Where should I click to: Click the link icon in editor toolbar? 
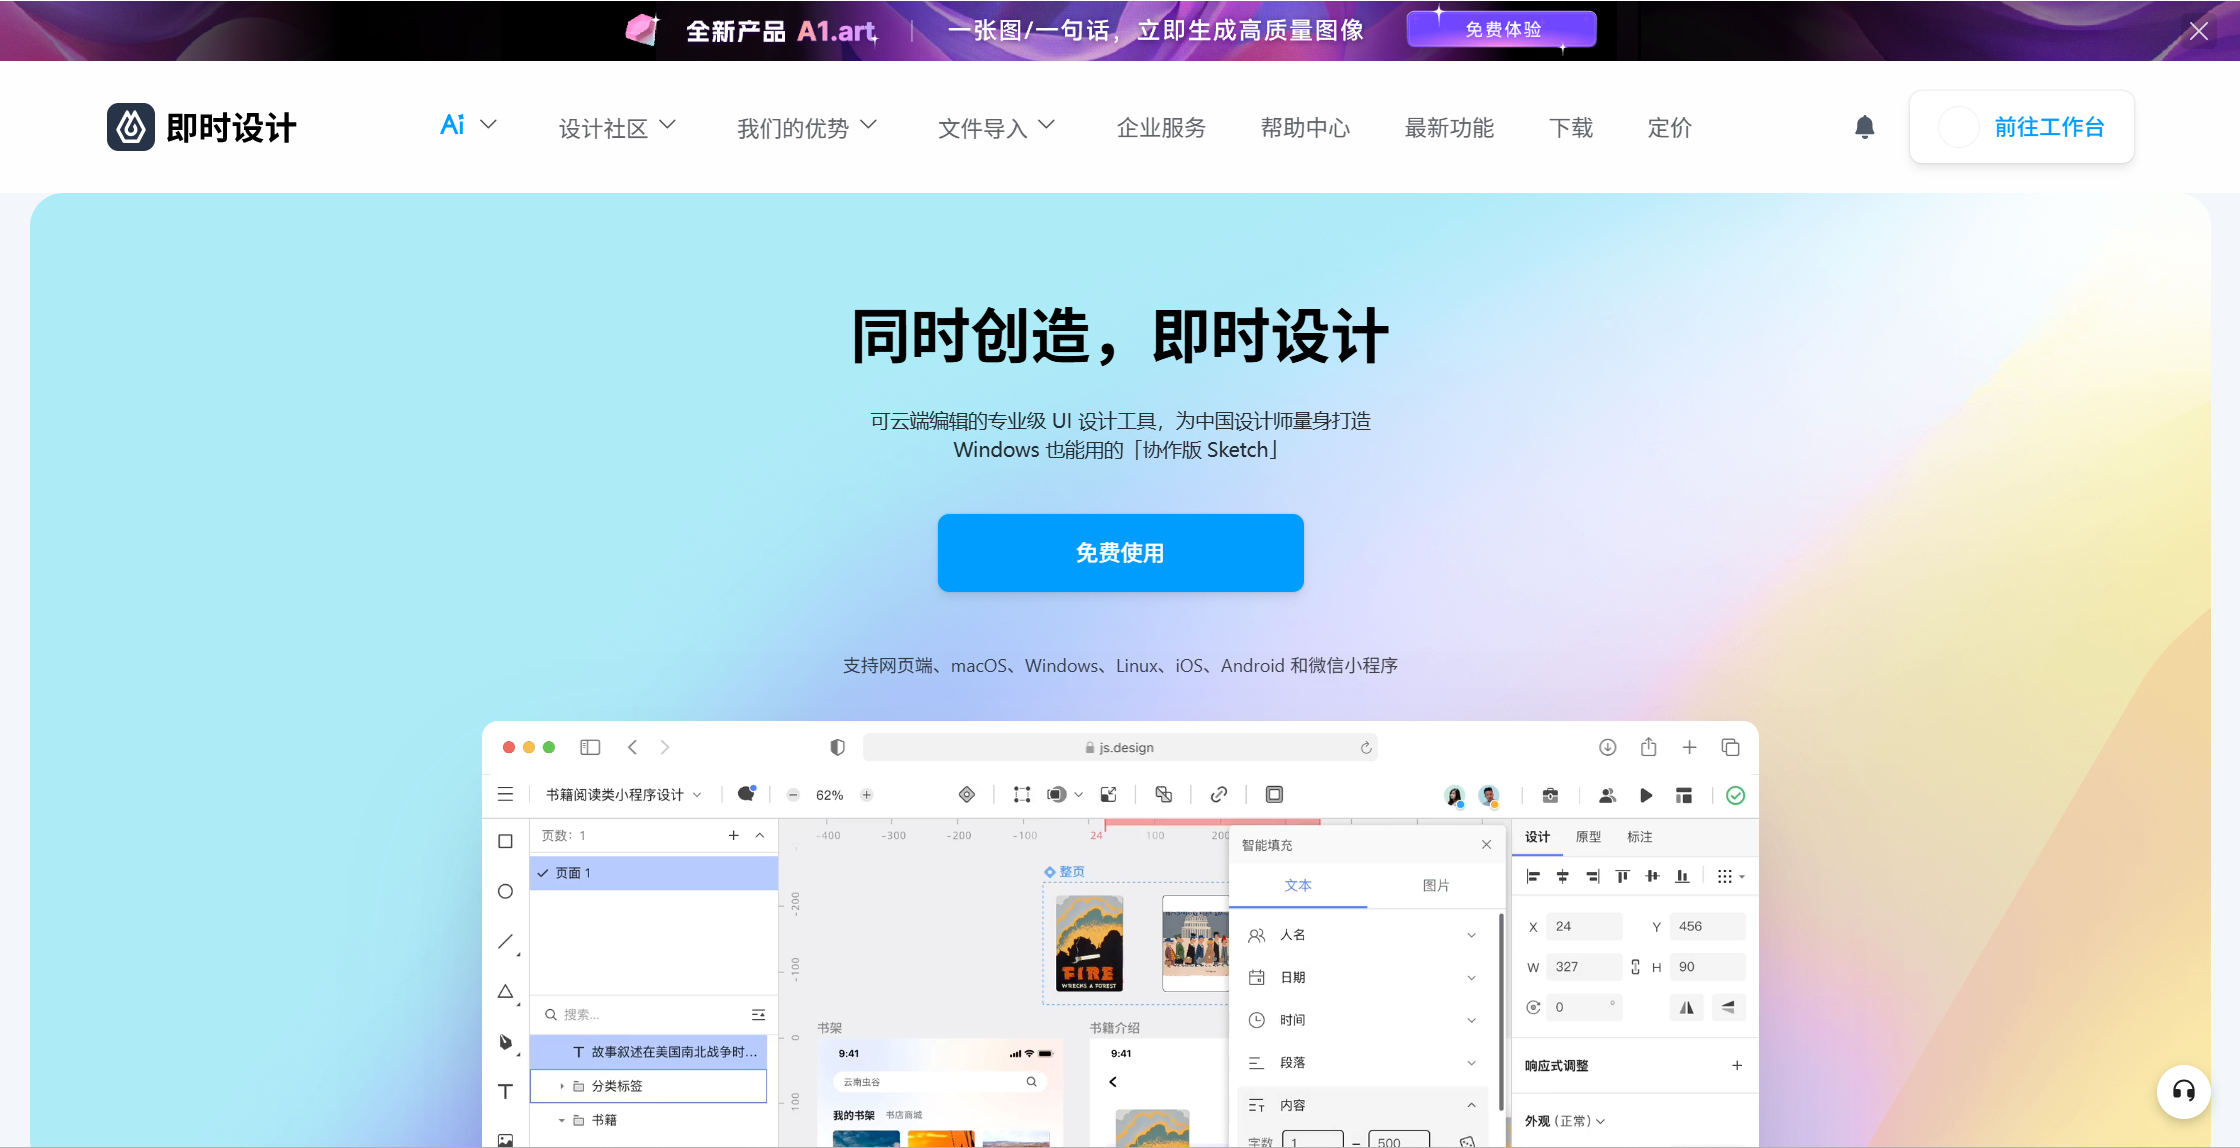[x=1218, y=795]
